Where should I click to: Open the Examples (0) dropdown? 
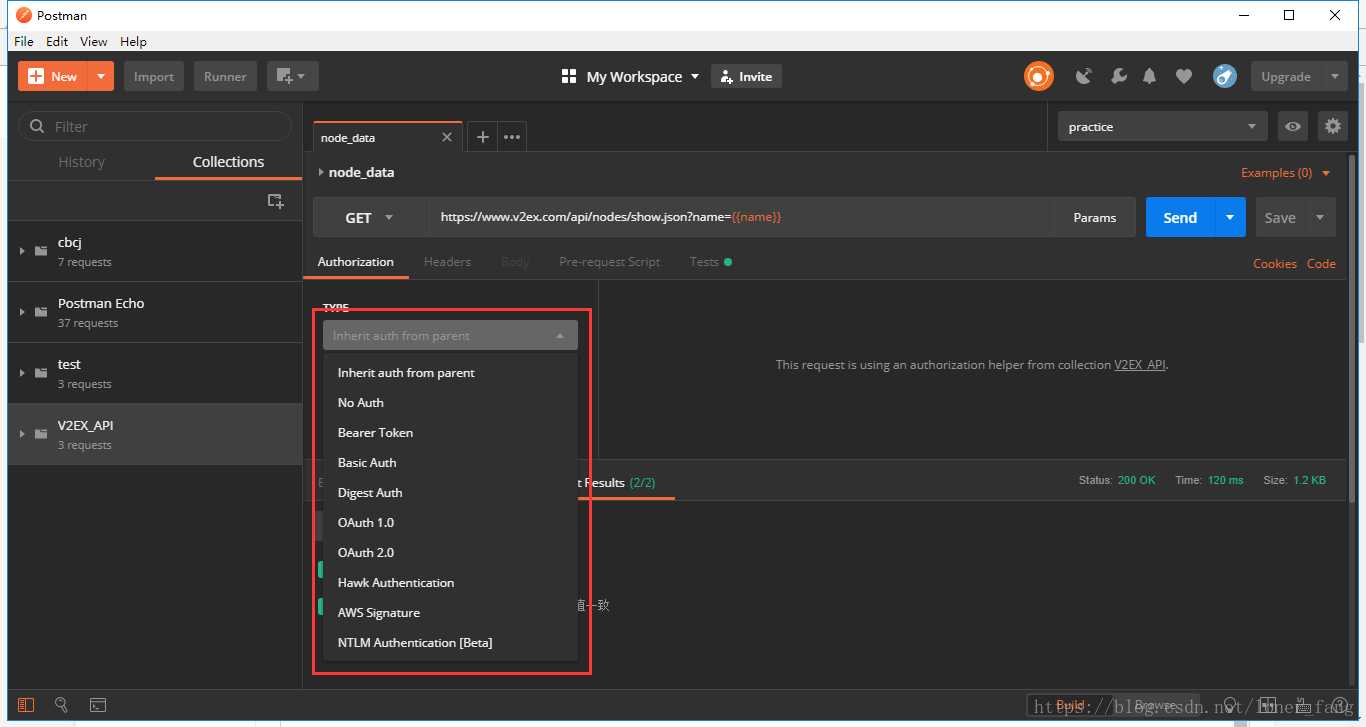pos(1286,173)
